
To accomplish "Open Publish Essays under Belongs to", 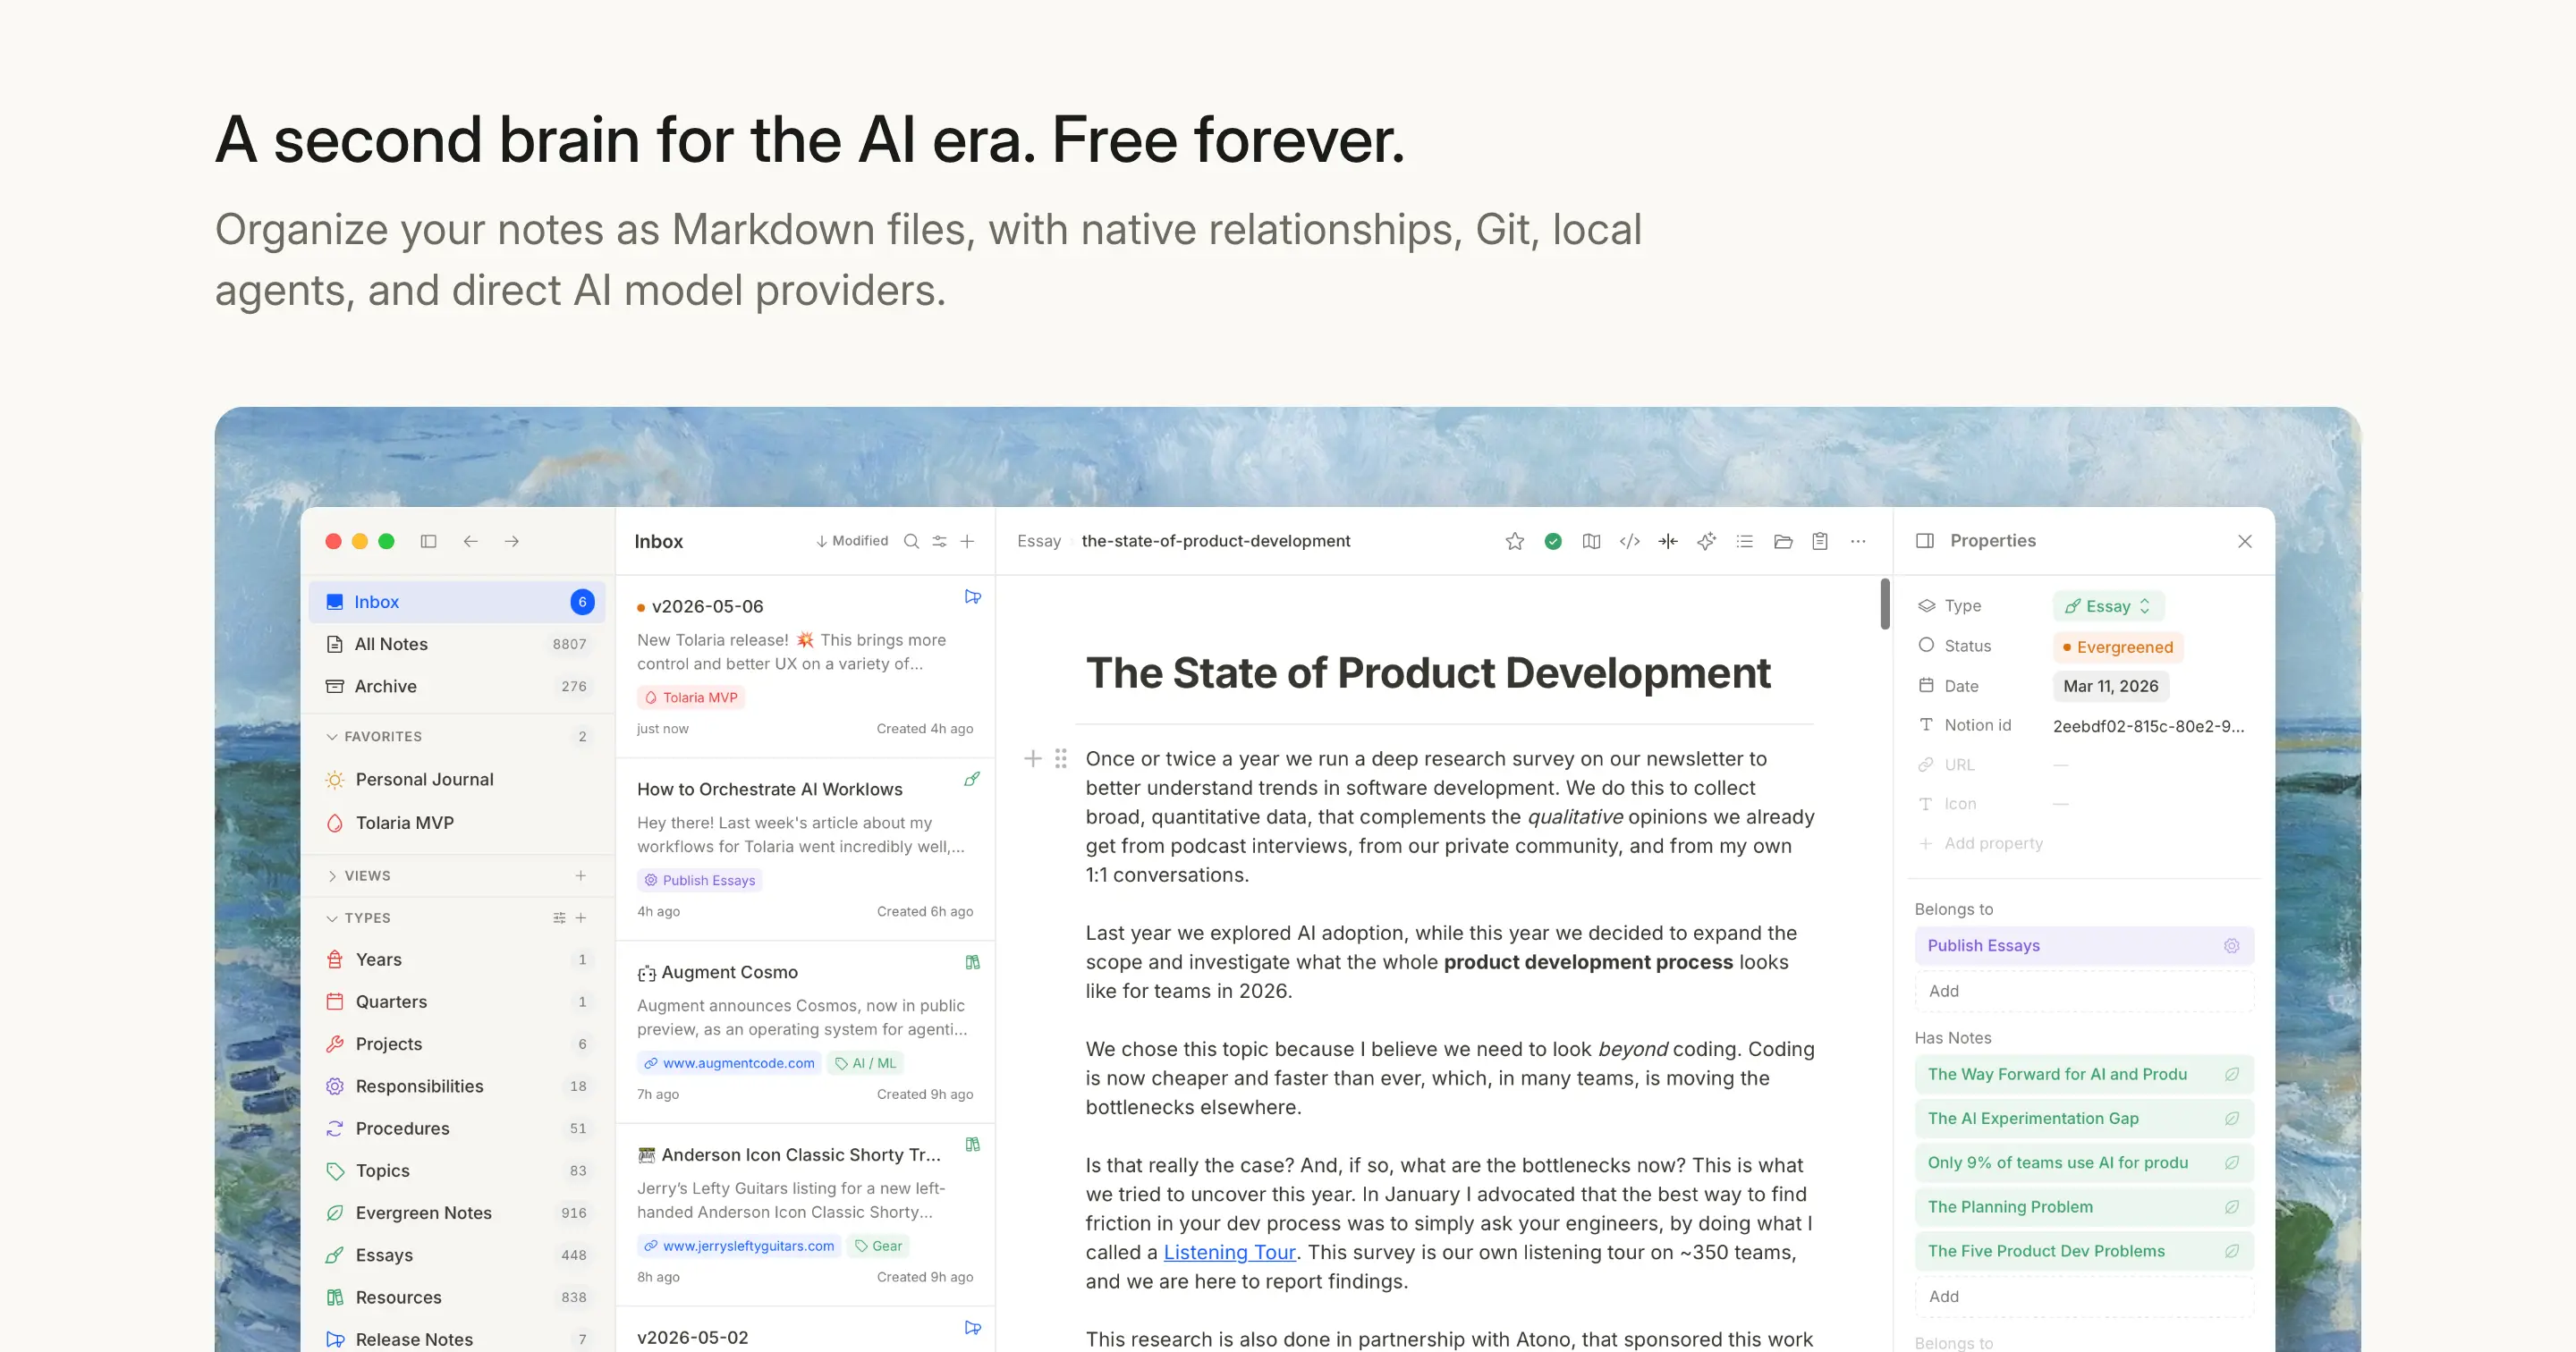I will click(x=2084, y=946).
